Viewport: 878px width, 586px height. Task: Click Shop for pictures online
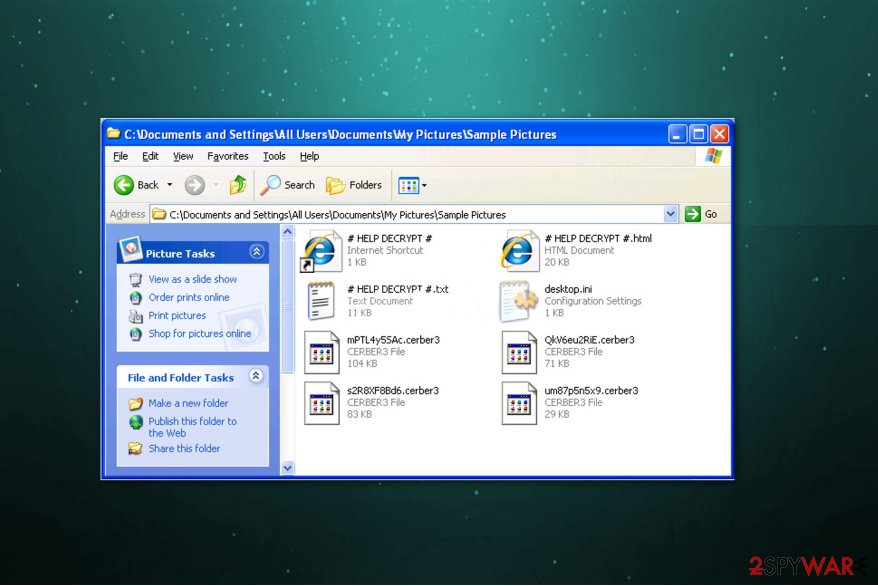point(199,334)
